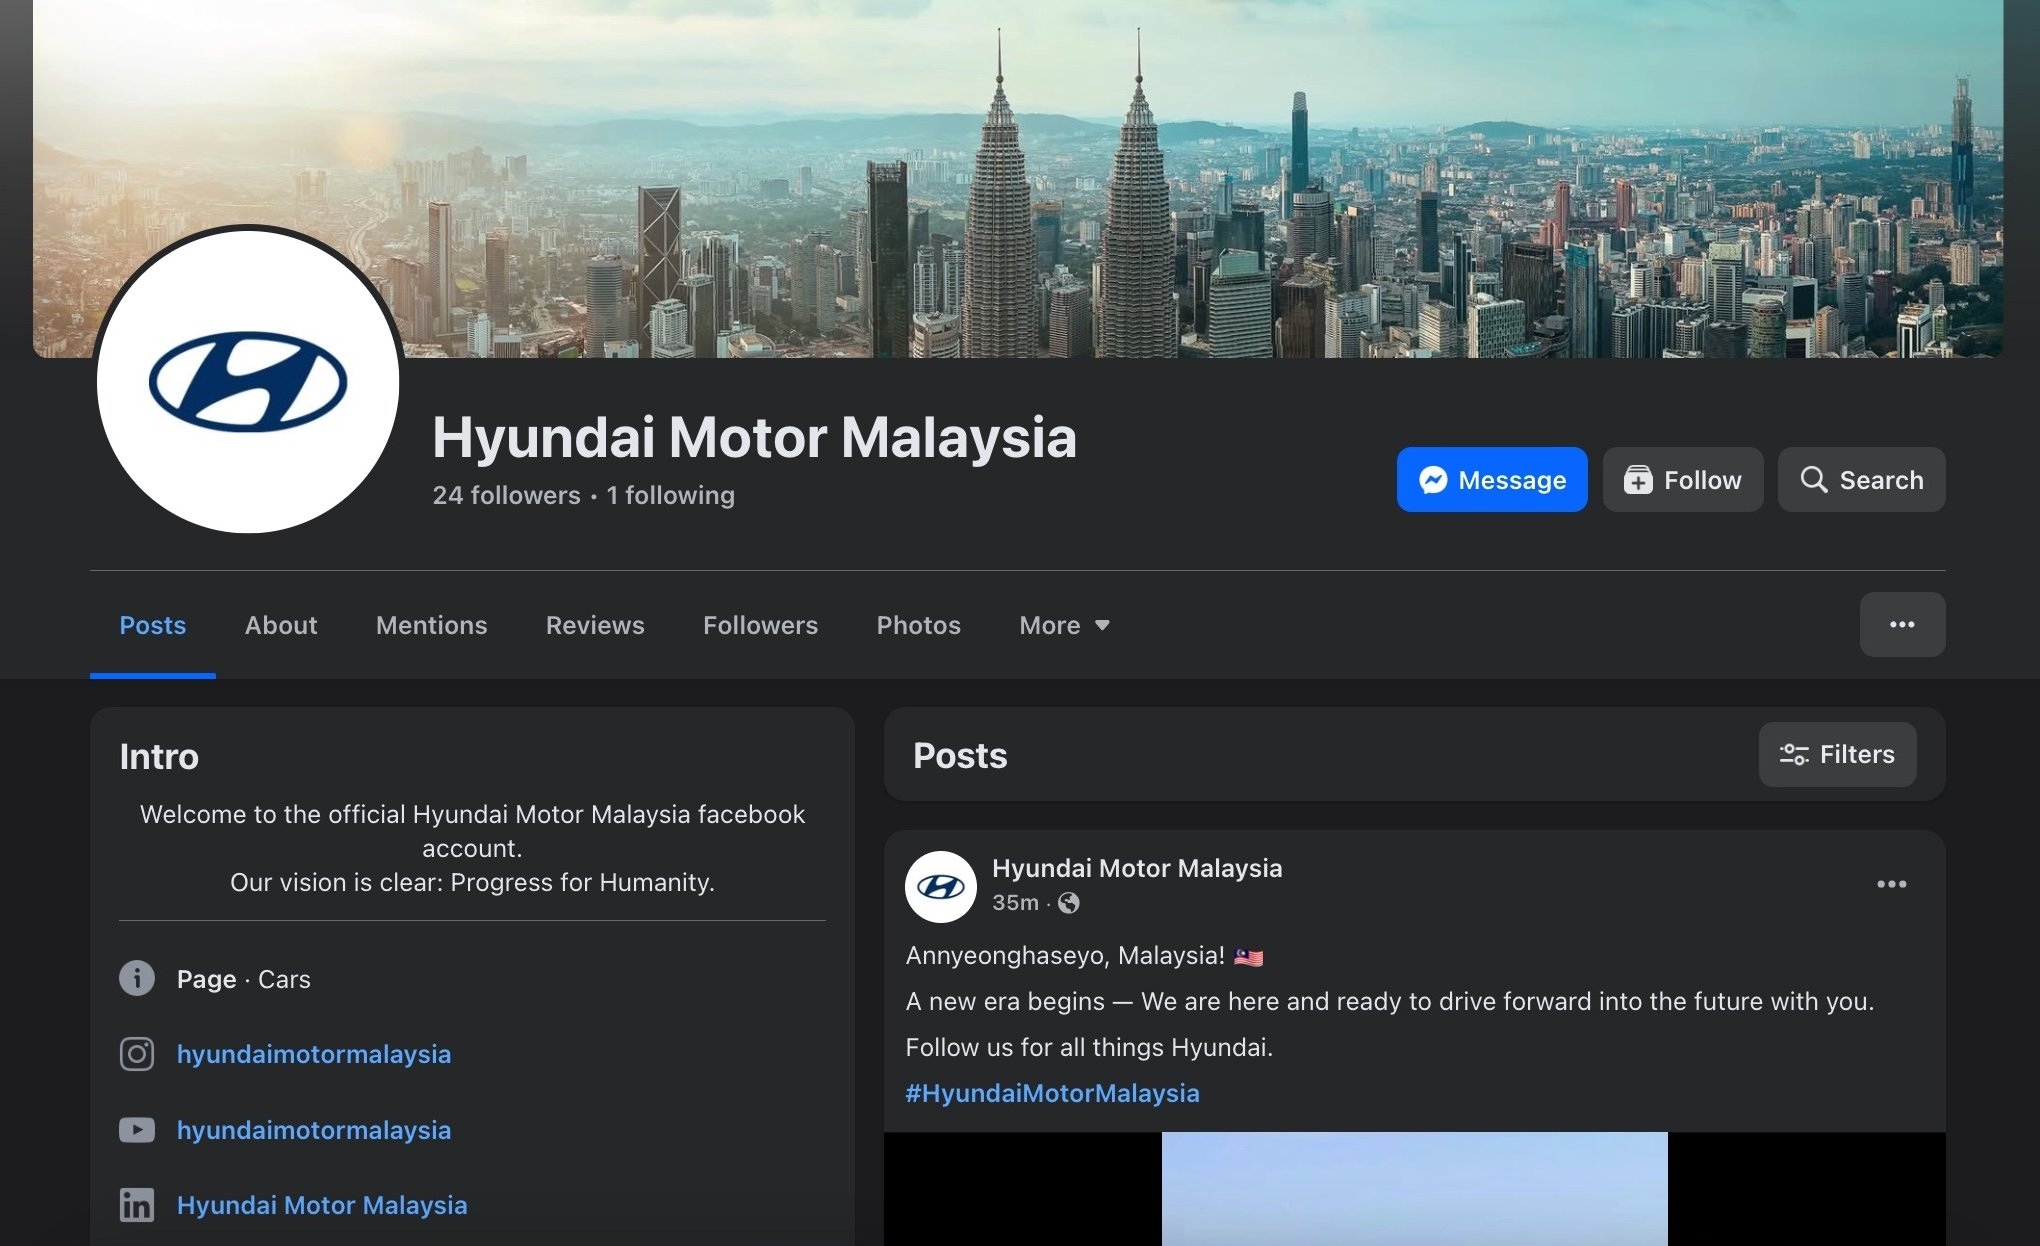Open the page options three-dot menu

tap(1902, 624)
